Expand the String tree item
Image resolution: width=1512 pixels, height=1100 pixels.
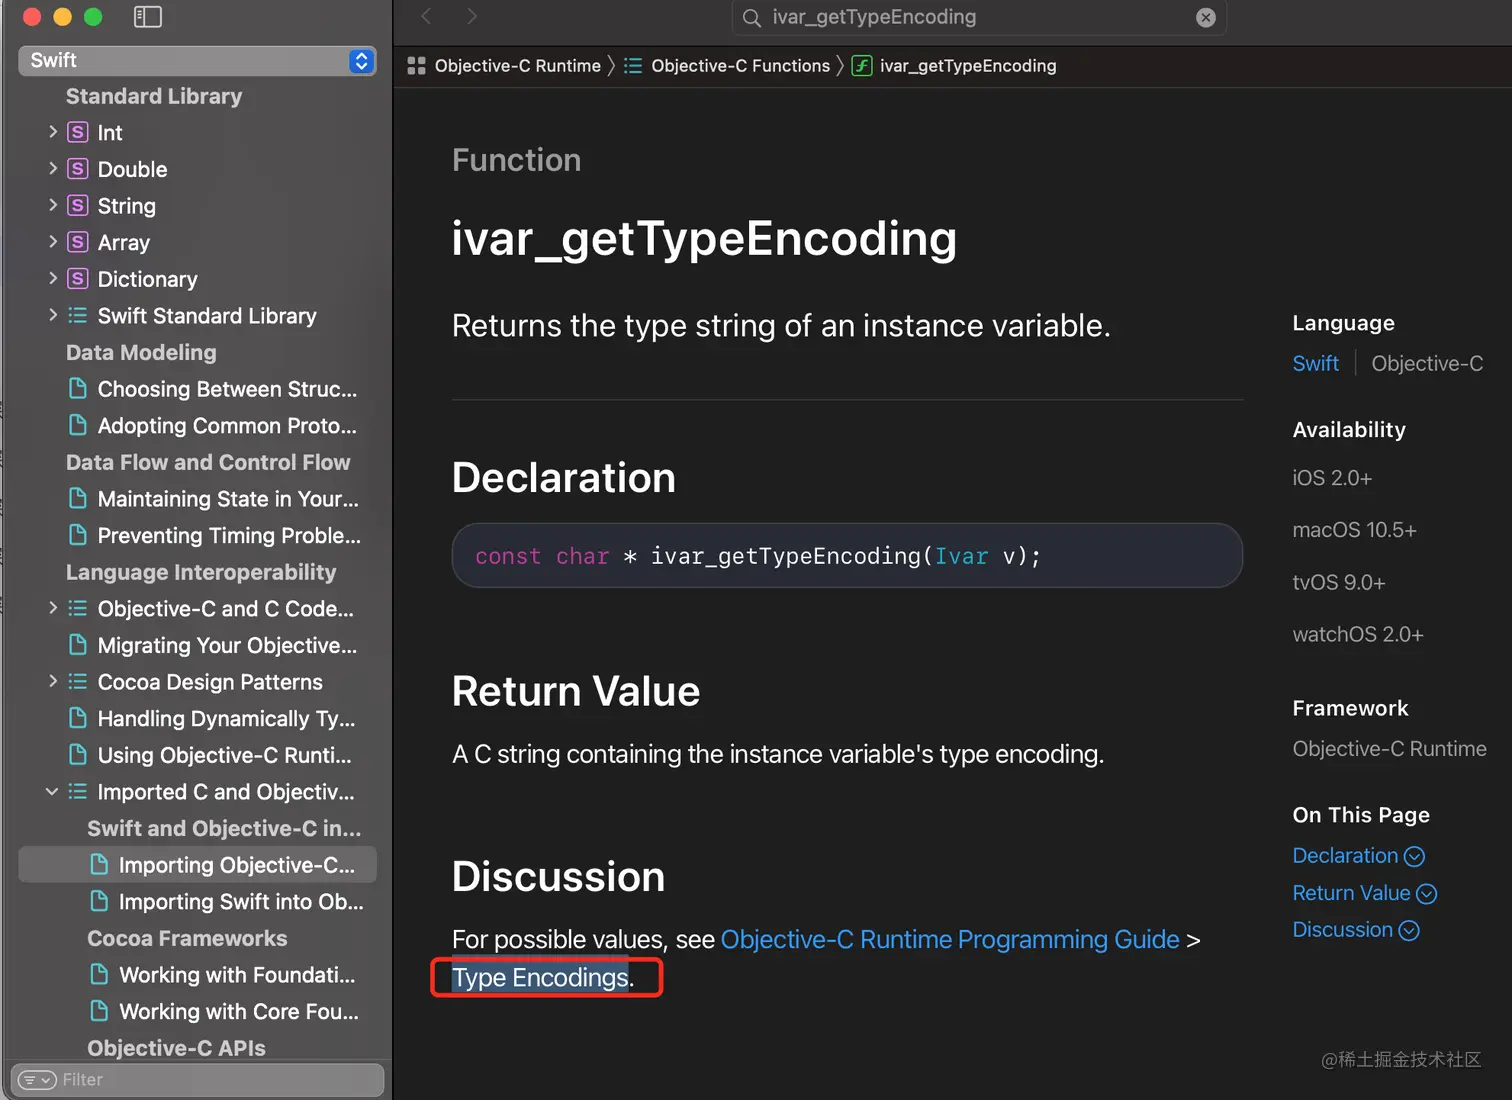[53, 204]
